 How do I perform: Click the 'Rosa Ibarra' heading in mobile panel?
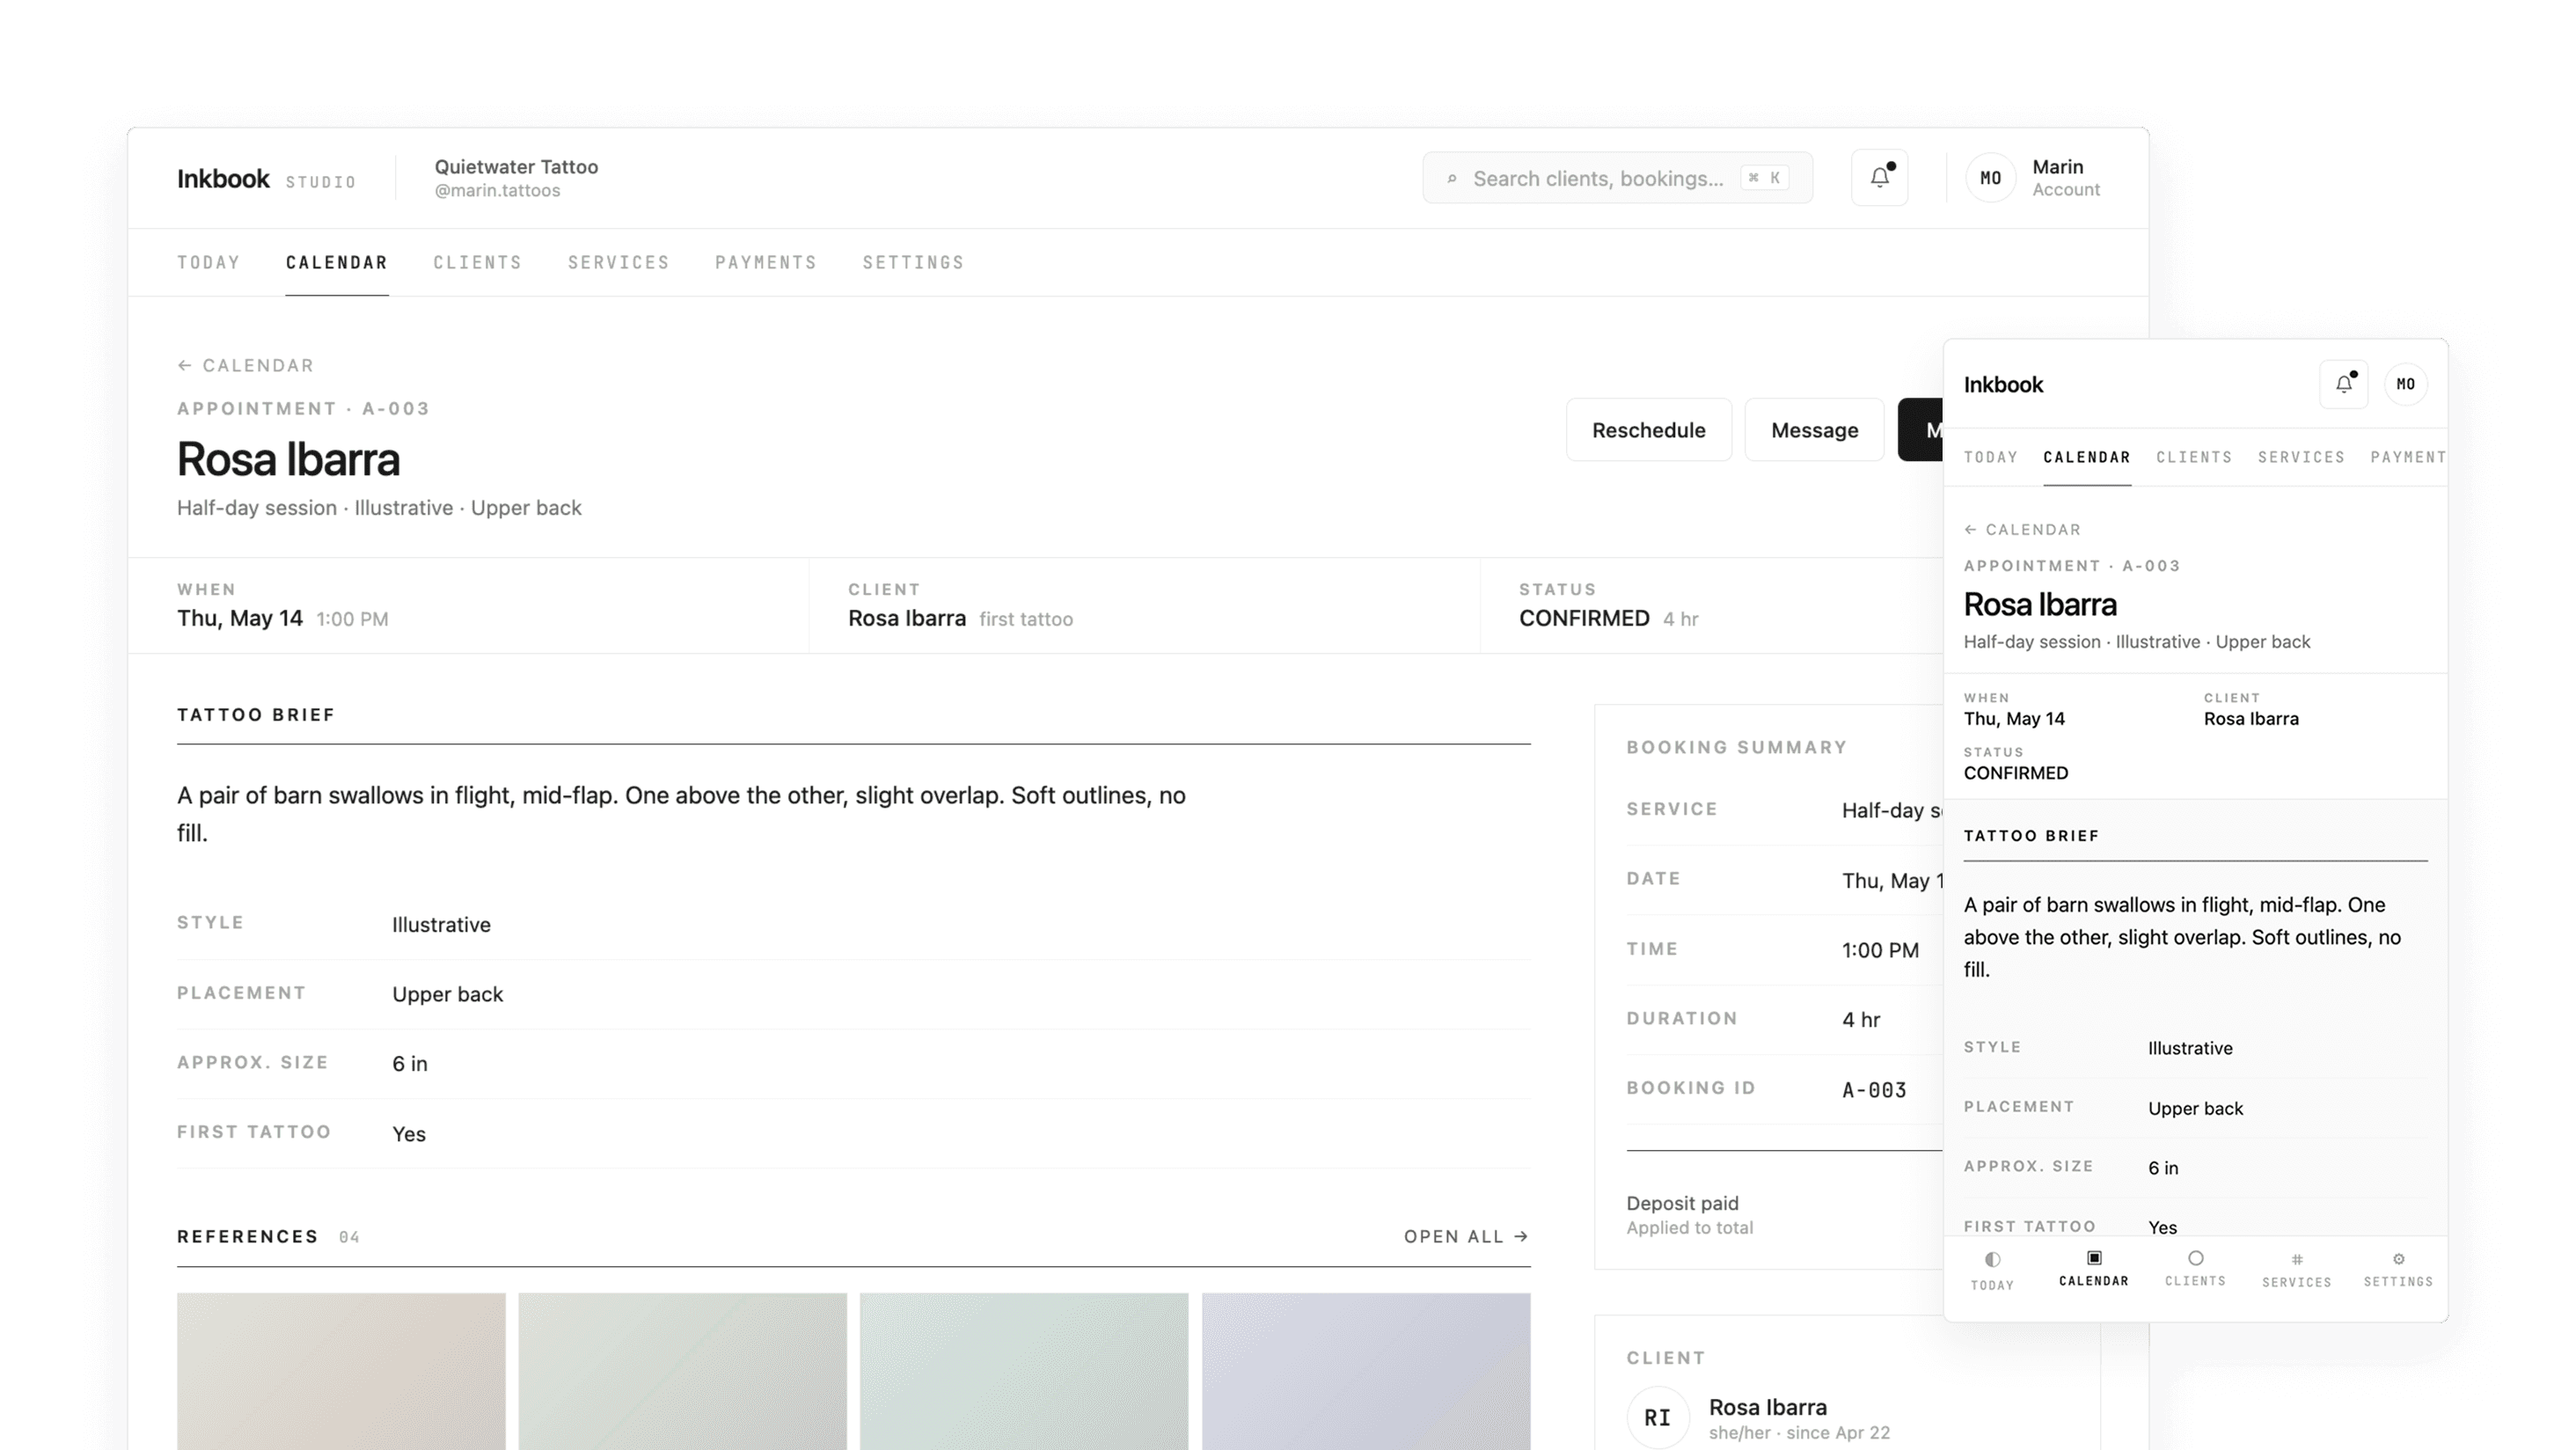point(2040,604)
